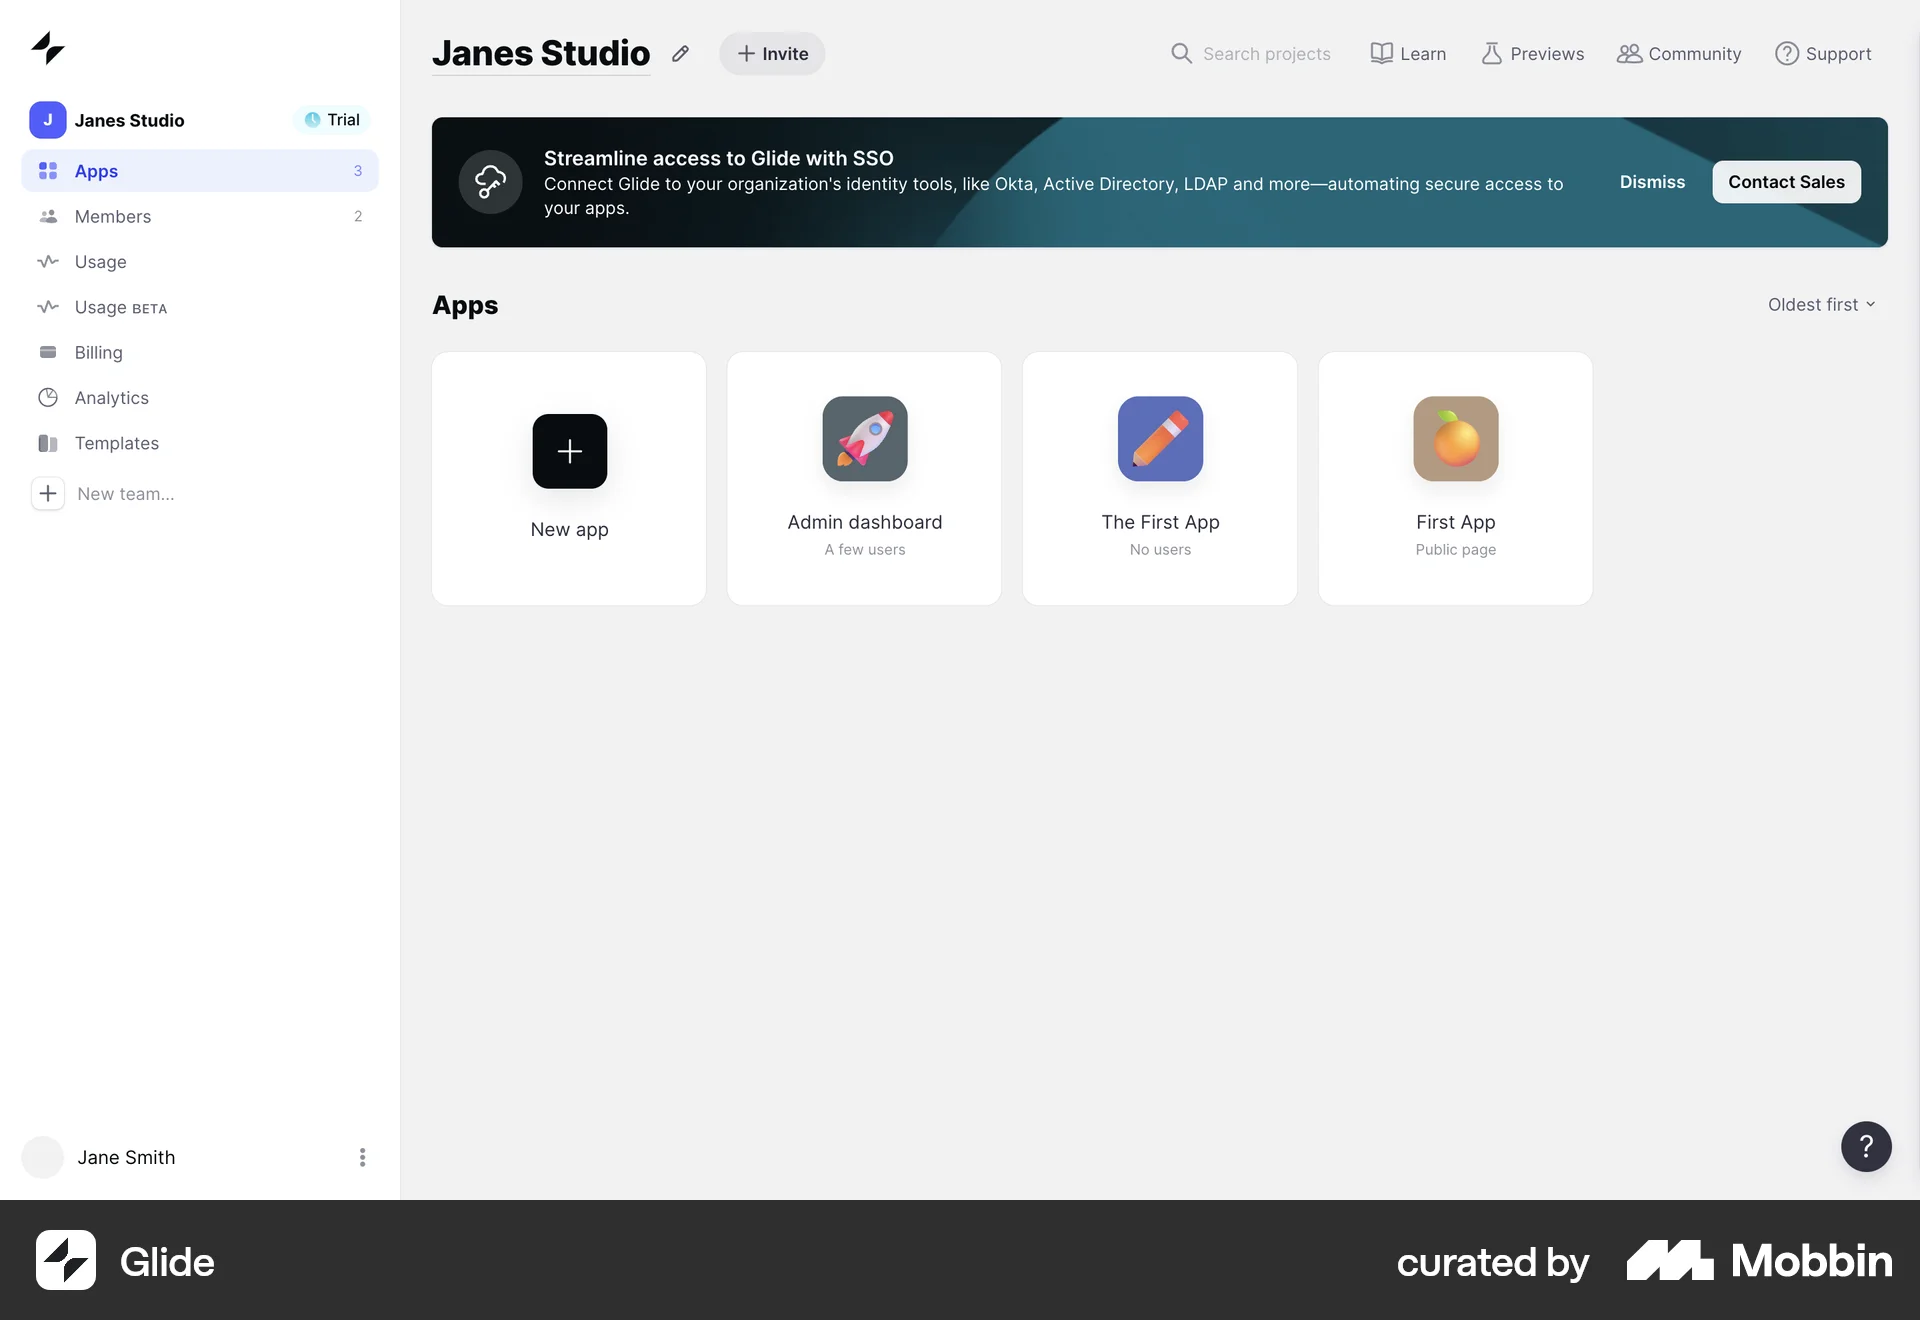Open the floating help question mark
The image size is (1920, 1320).
click(x=1865, y=1147)
